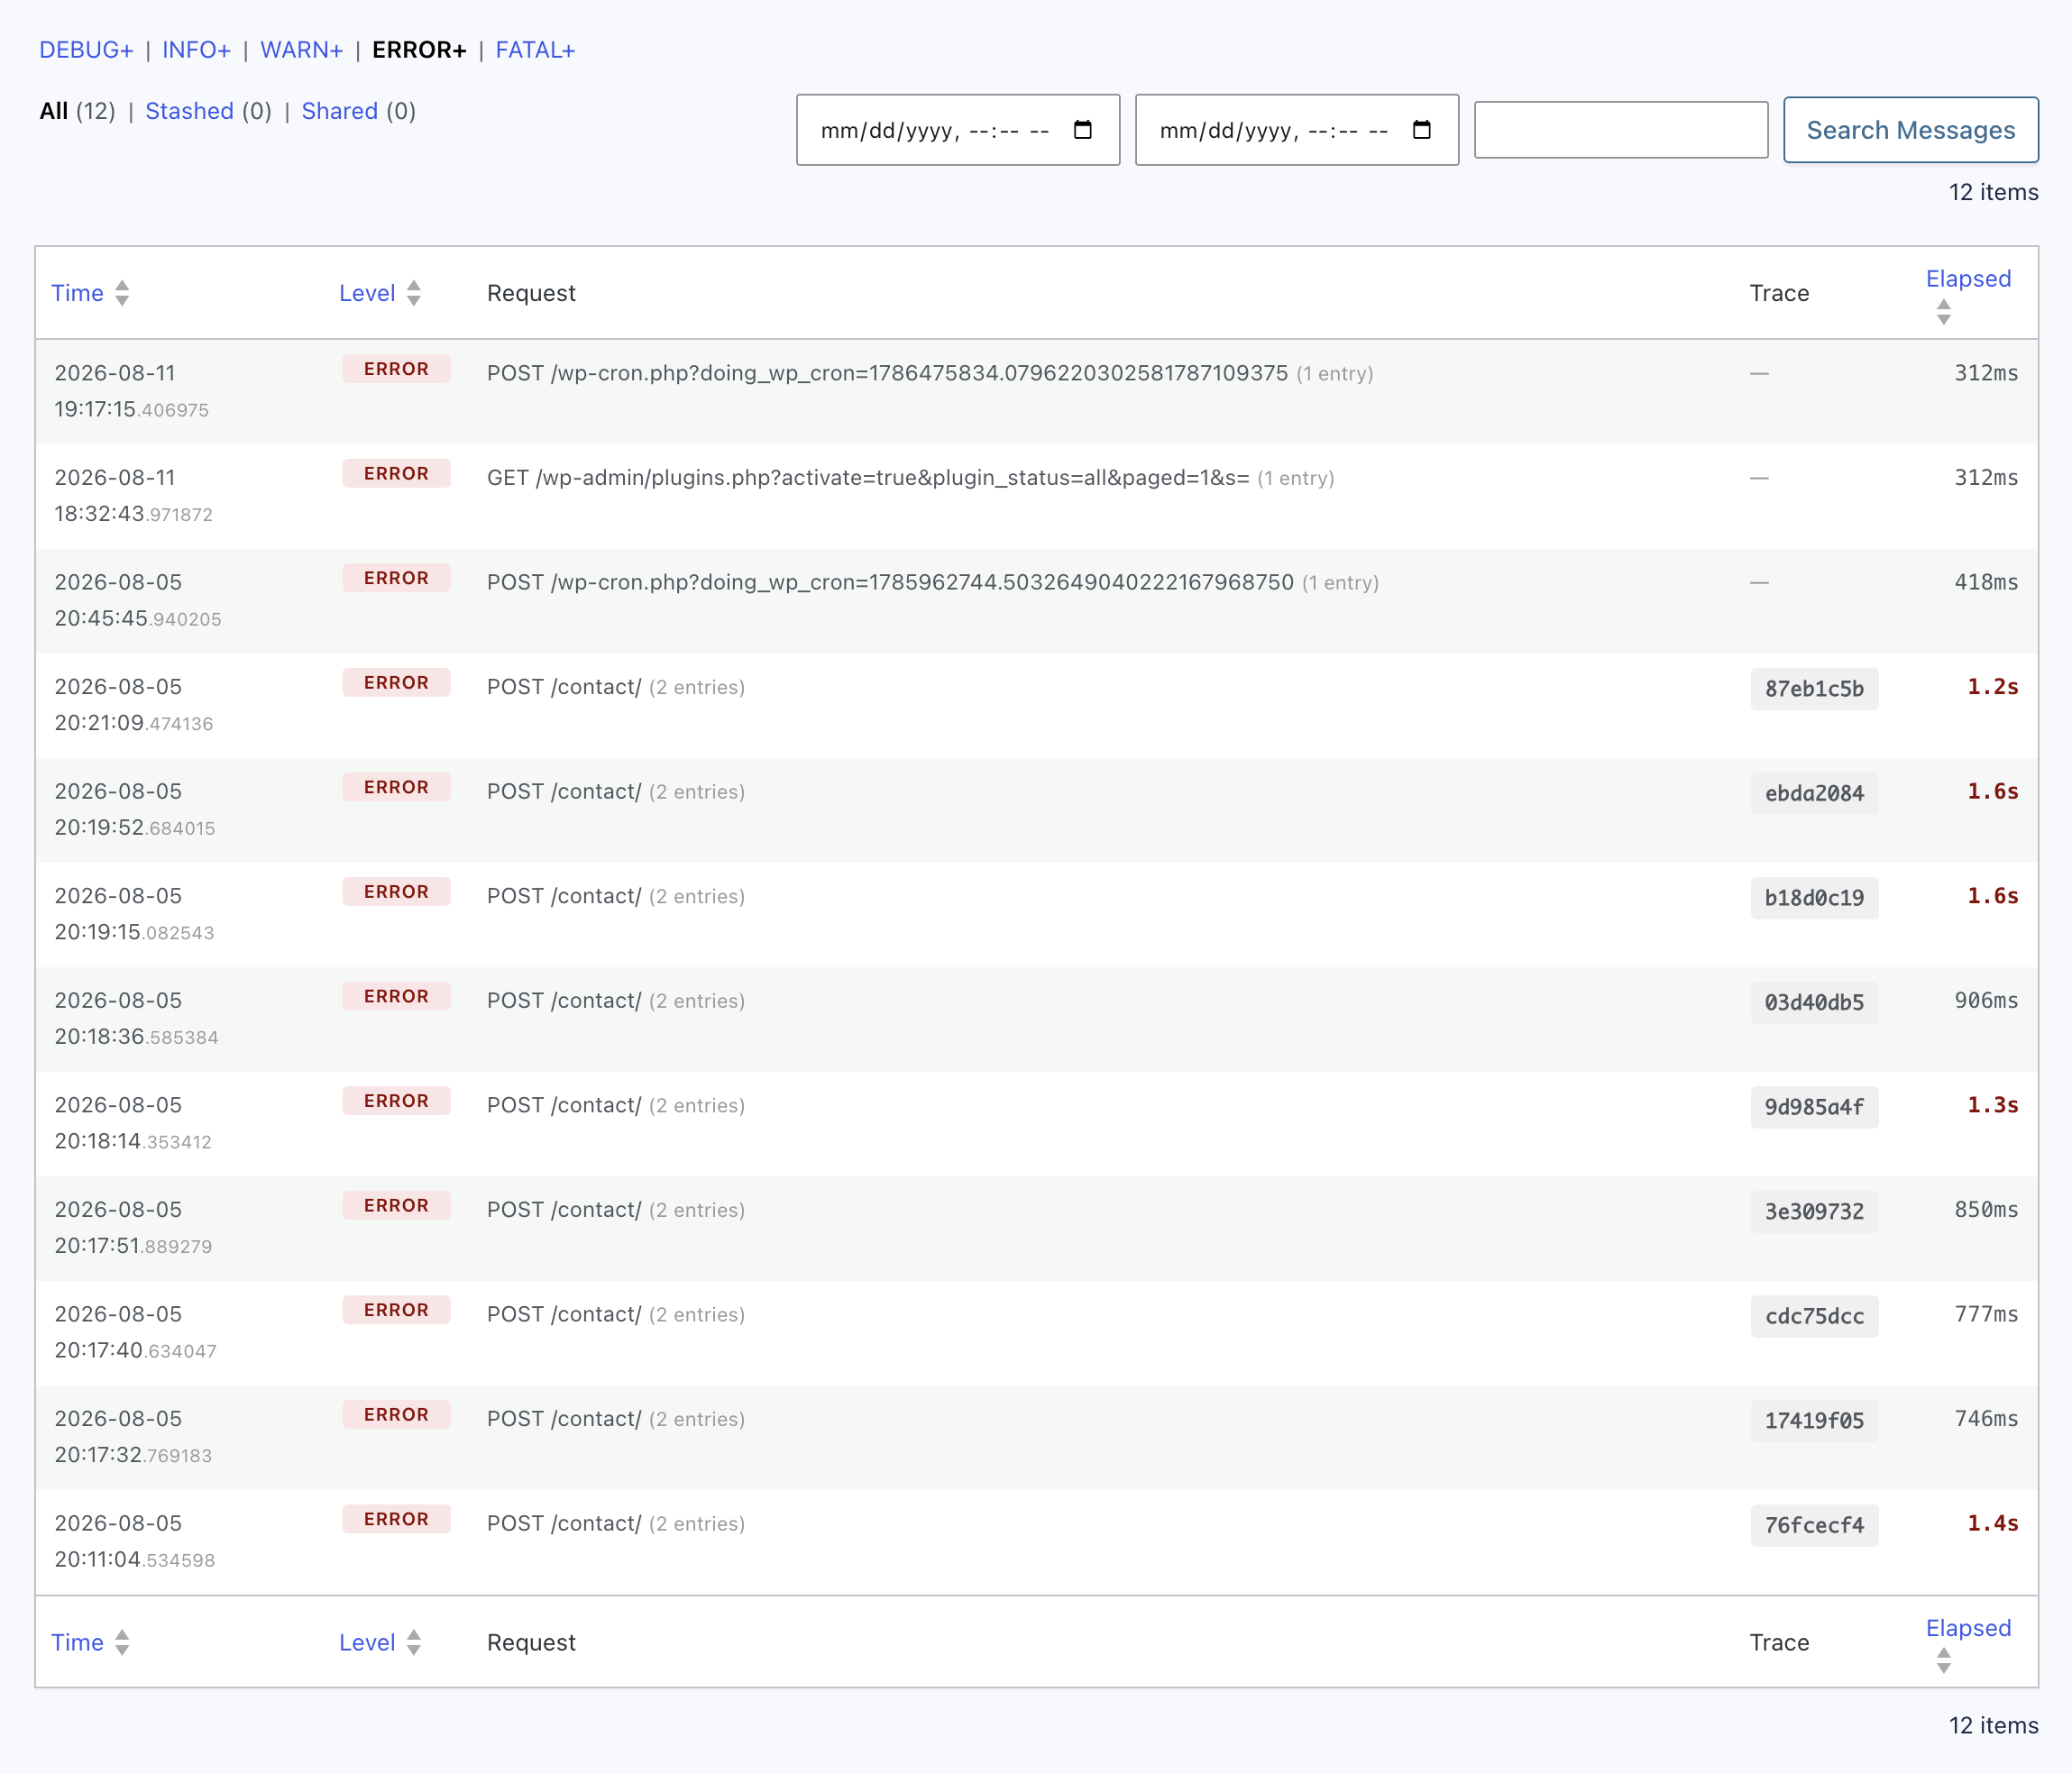Click the 906ms elapsed value

point(1986,1000)
